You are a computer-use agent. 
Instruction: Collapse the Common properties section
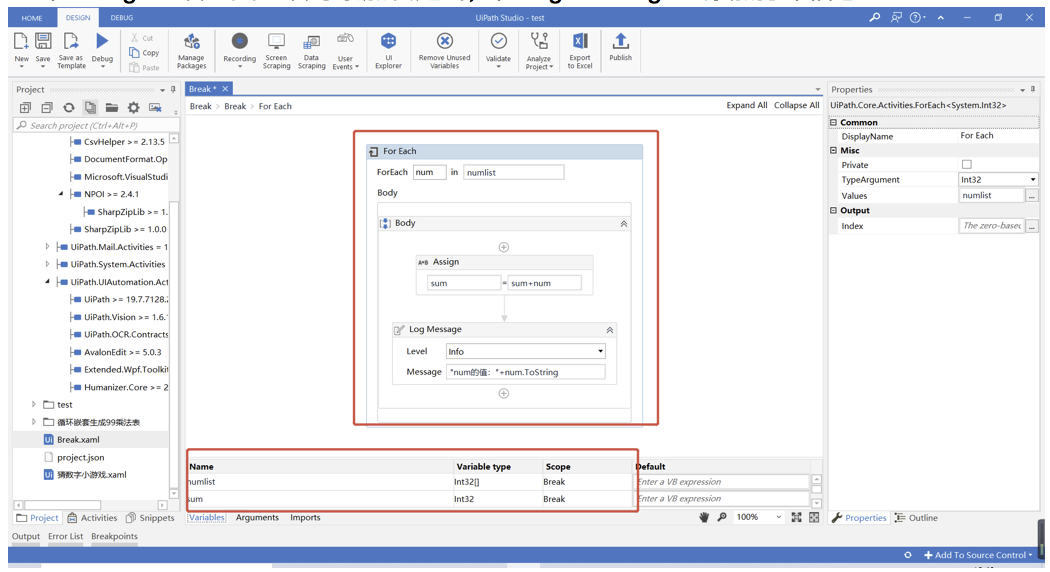tap(834, 123)
